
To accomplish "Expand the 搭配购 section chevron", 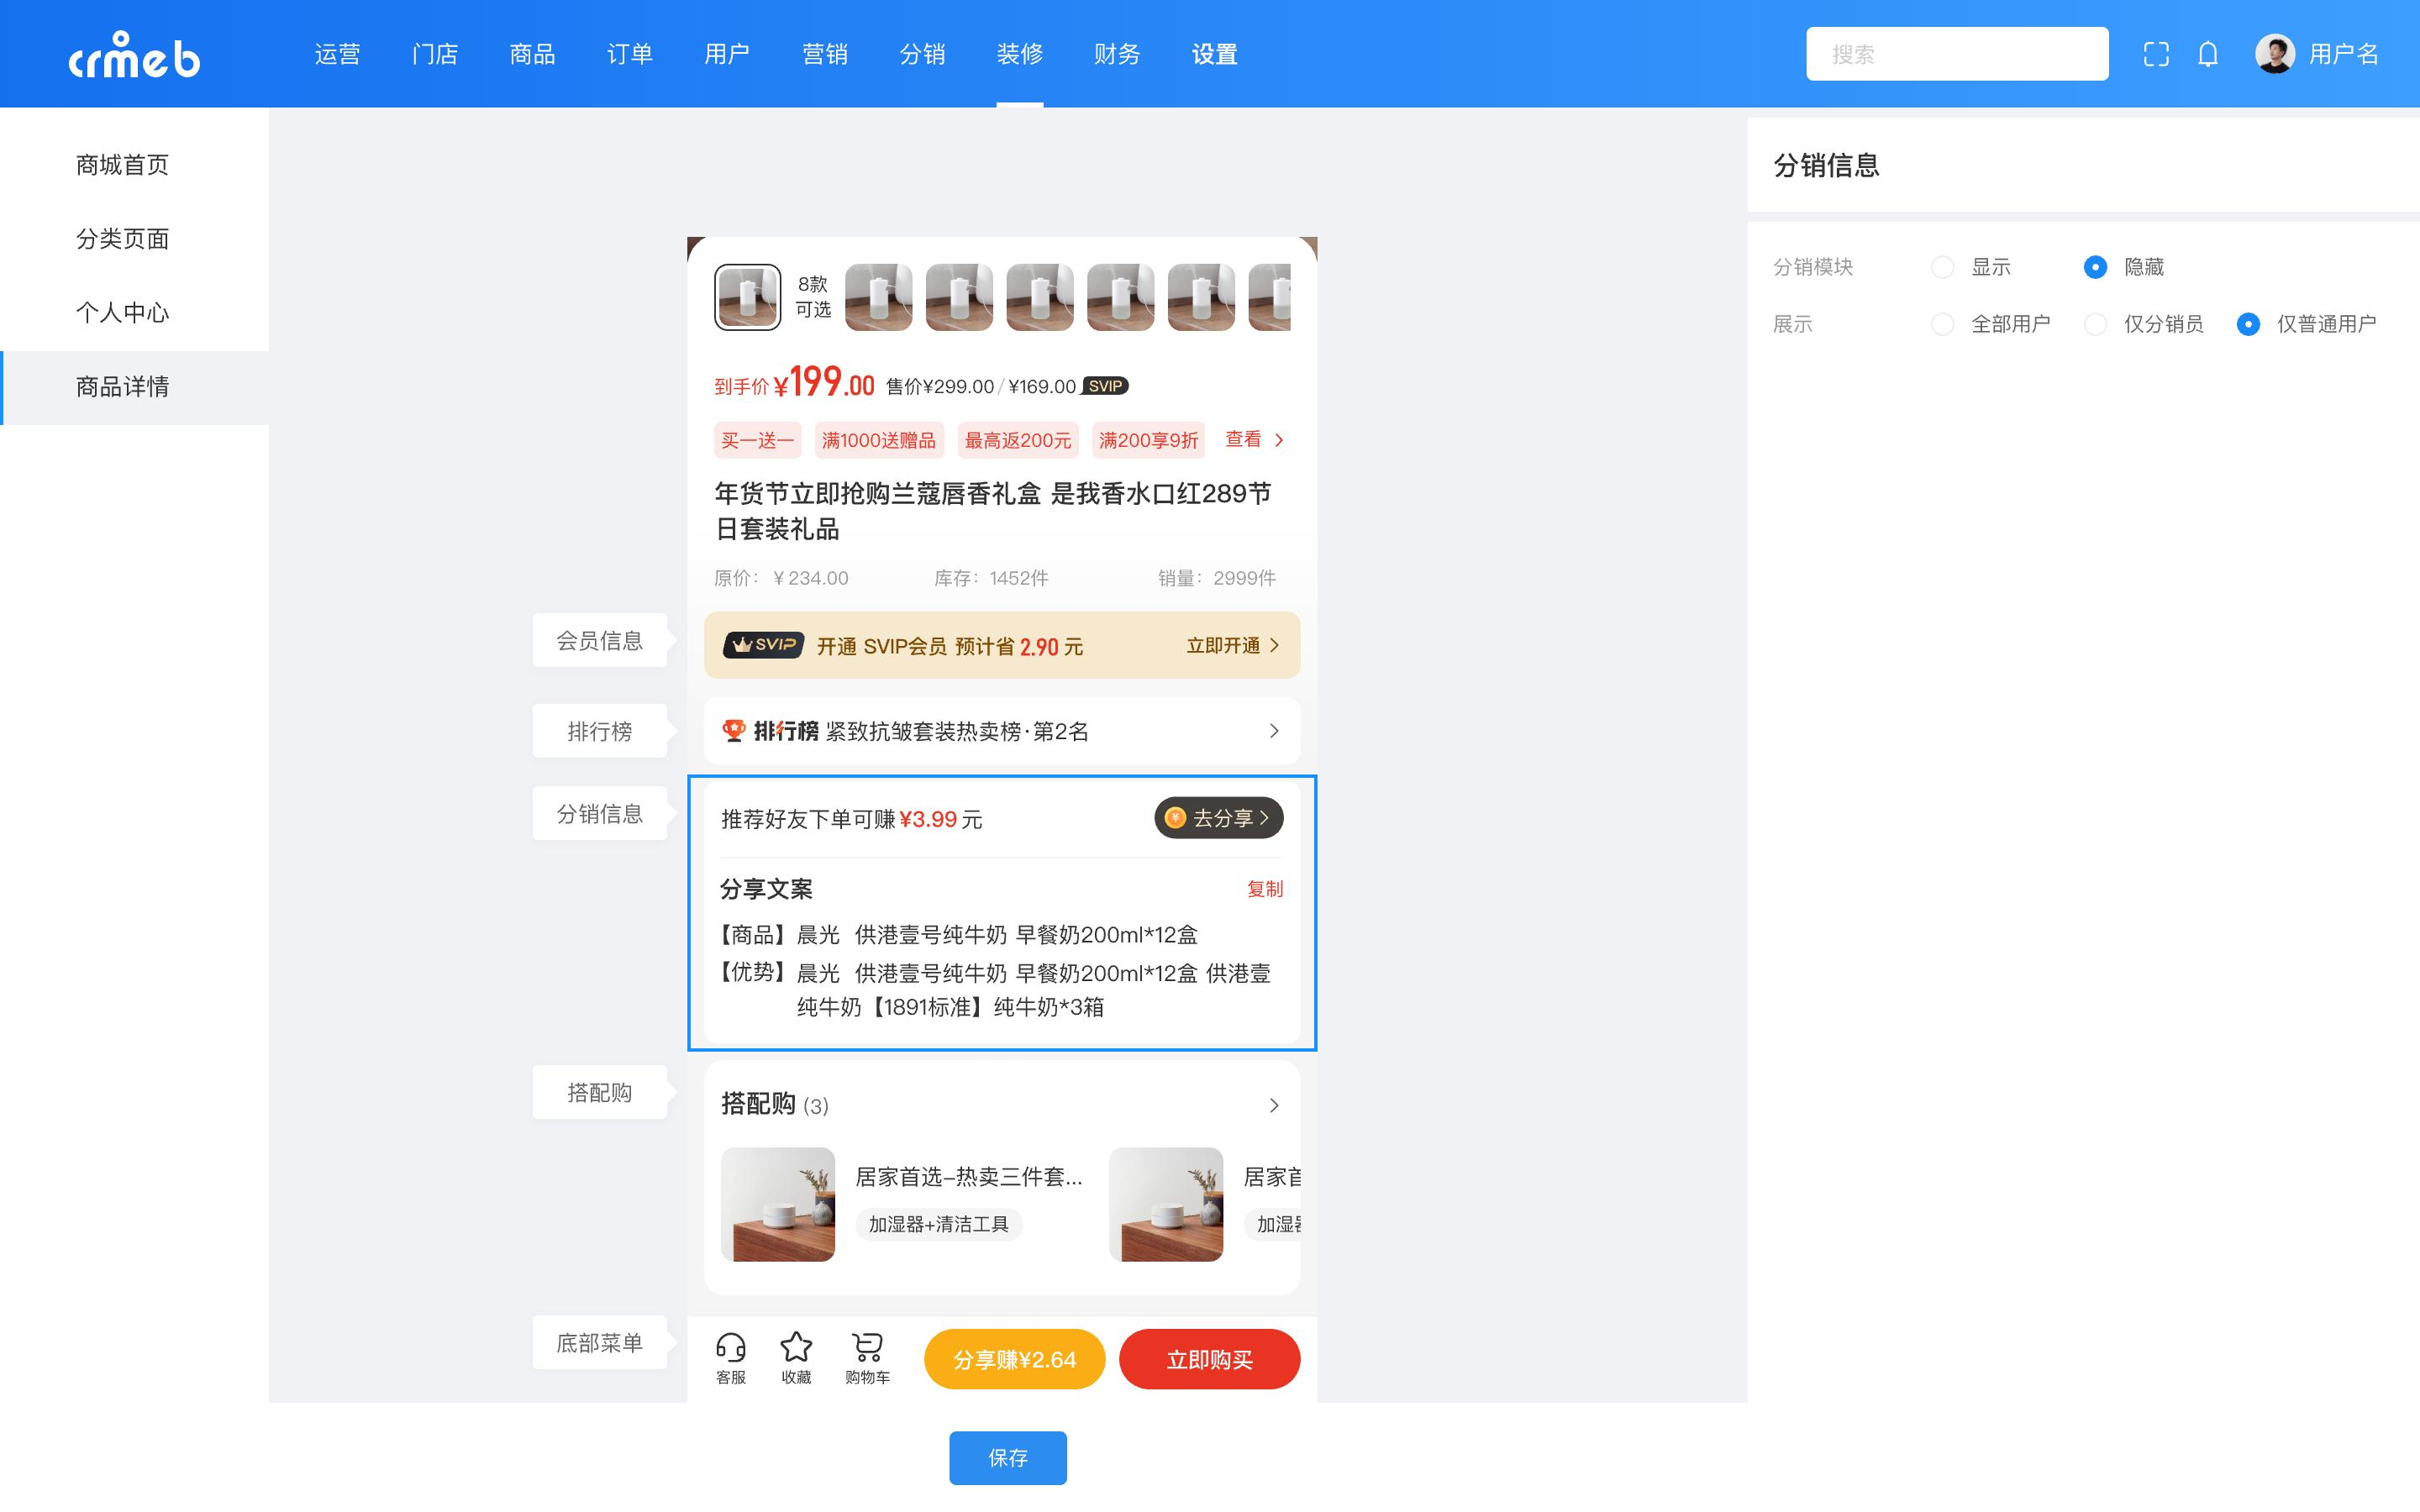I will 1274,1105.
